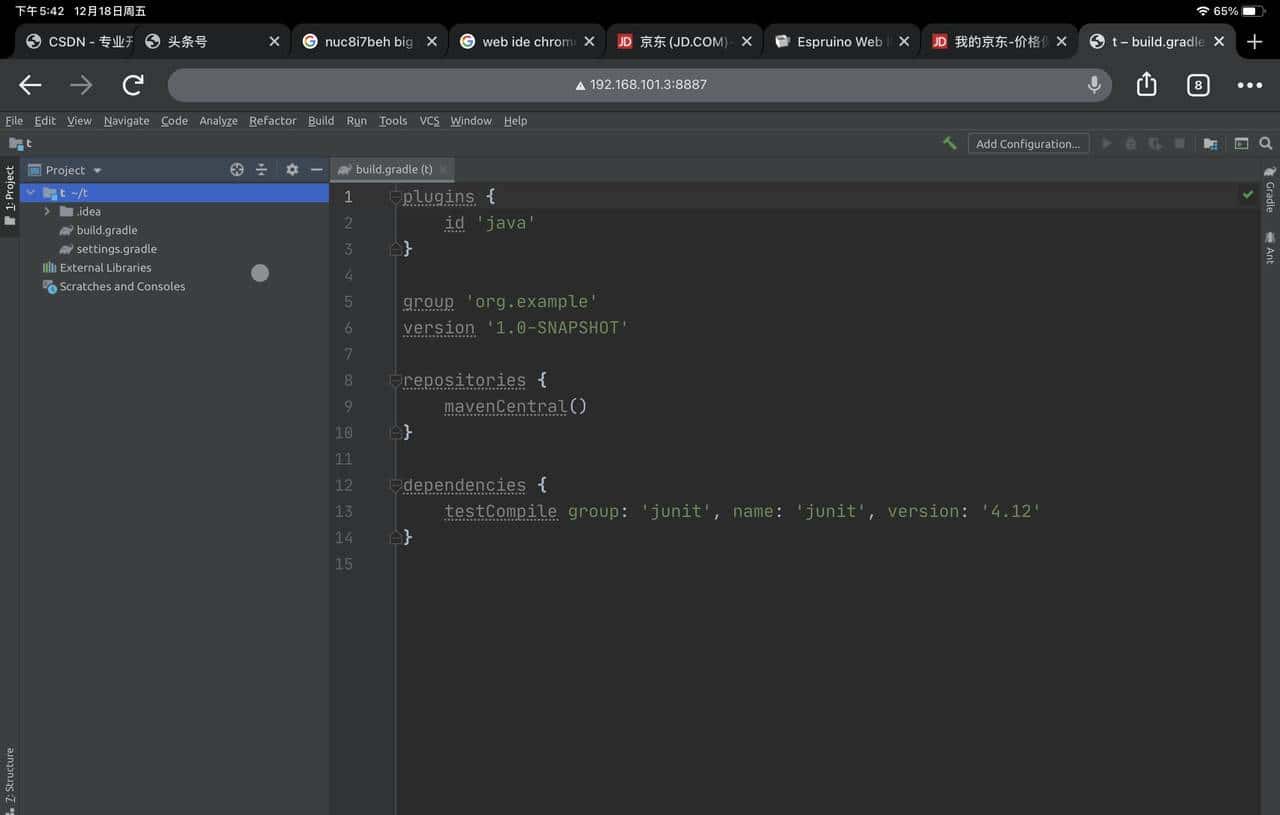Click the green inspections checkmark
This screenshot has width=1280, height=815.
(x=1248, y=195)
